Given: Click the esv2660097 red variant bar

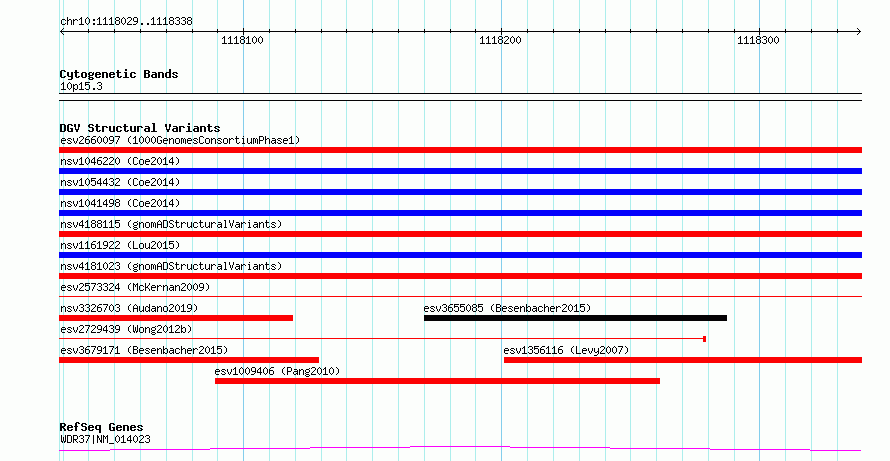Looking at the screenshot, I should pyautogui.click(x=460, y=150).
